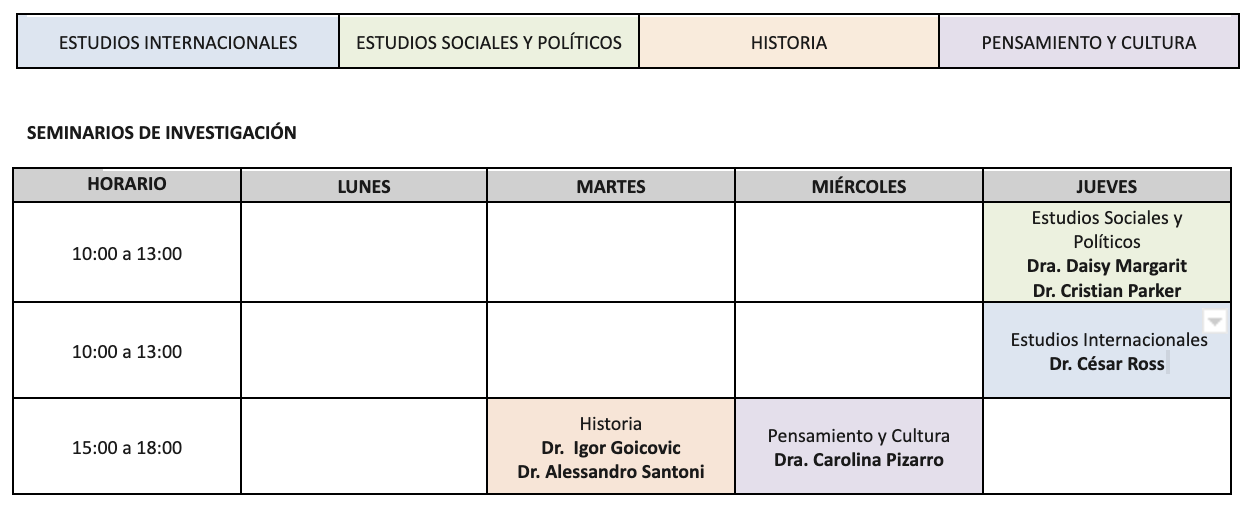Select the LUNES column header
Image resolution: width=1254 pixels, height=516 pixels.
[x=364, y=187]
